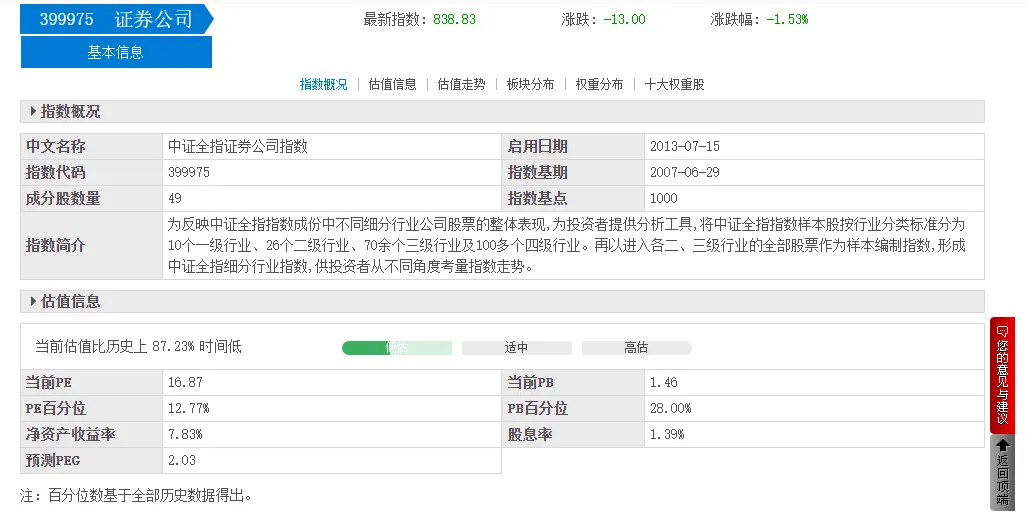Open 十大权重股 navigation link
Viewport: 1027px width, 513px height.
coord(675,84)
